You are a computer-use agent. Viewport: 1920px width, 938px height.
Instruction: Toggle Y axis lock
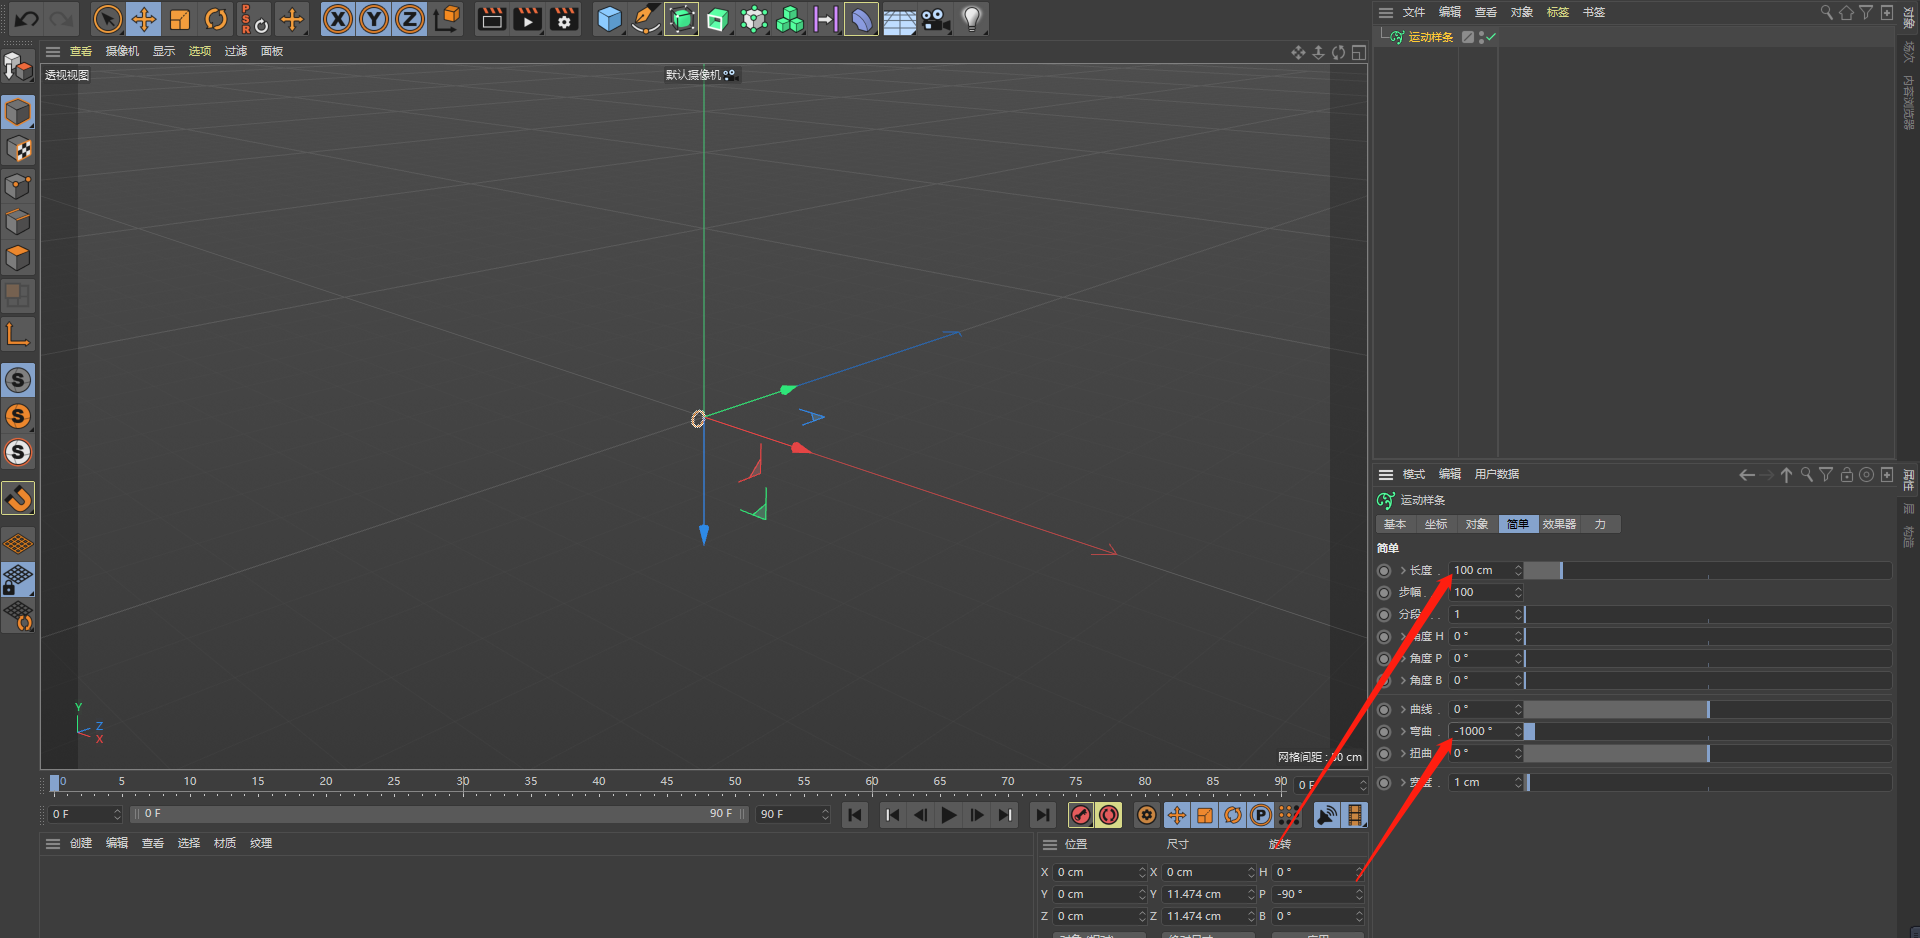[374, 19]
